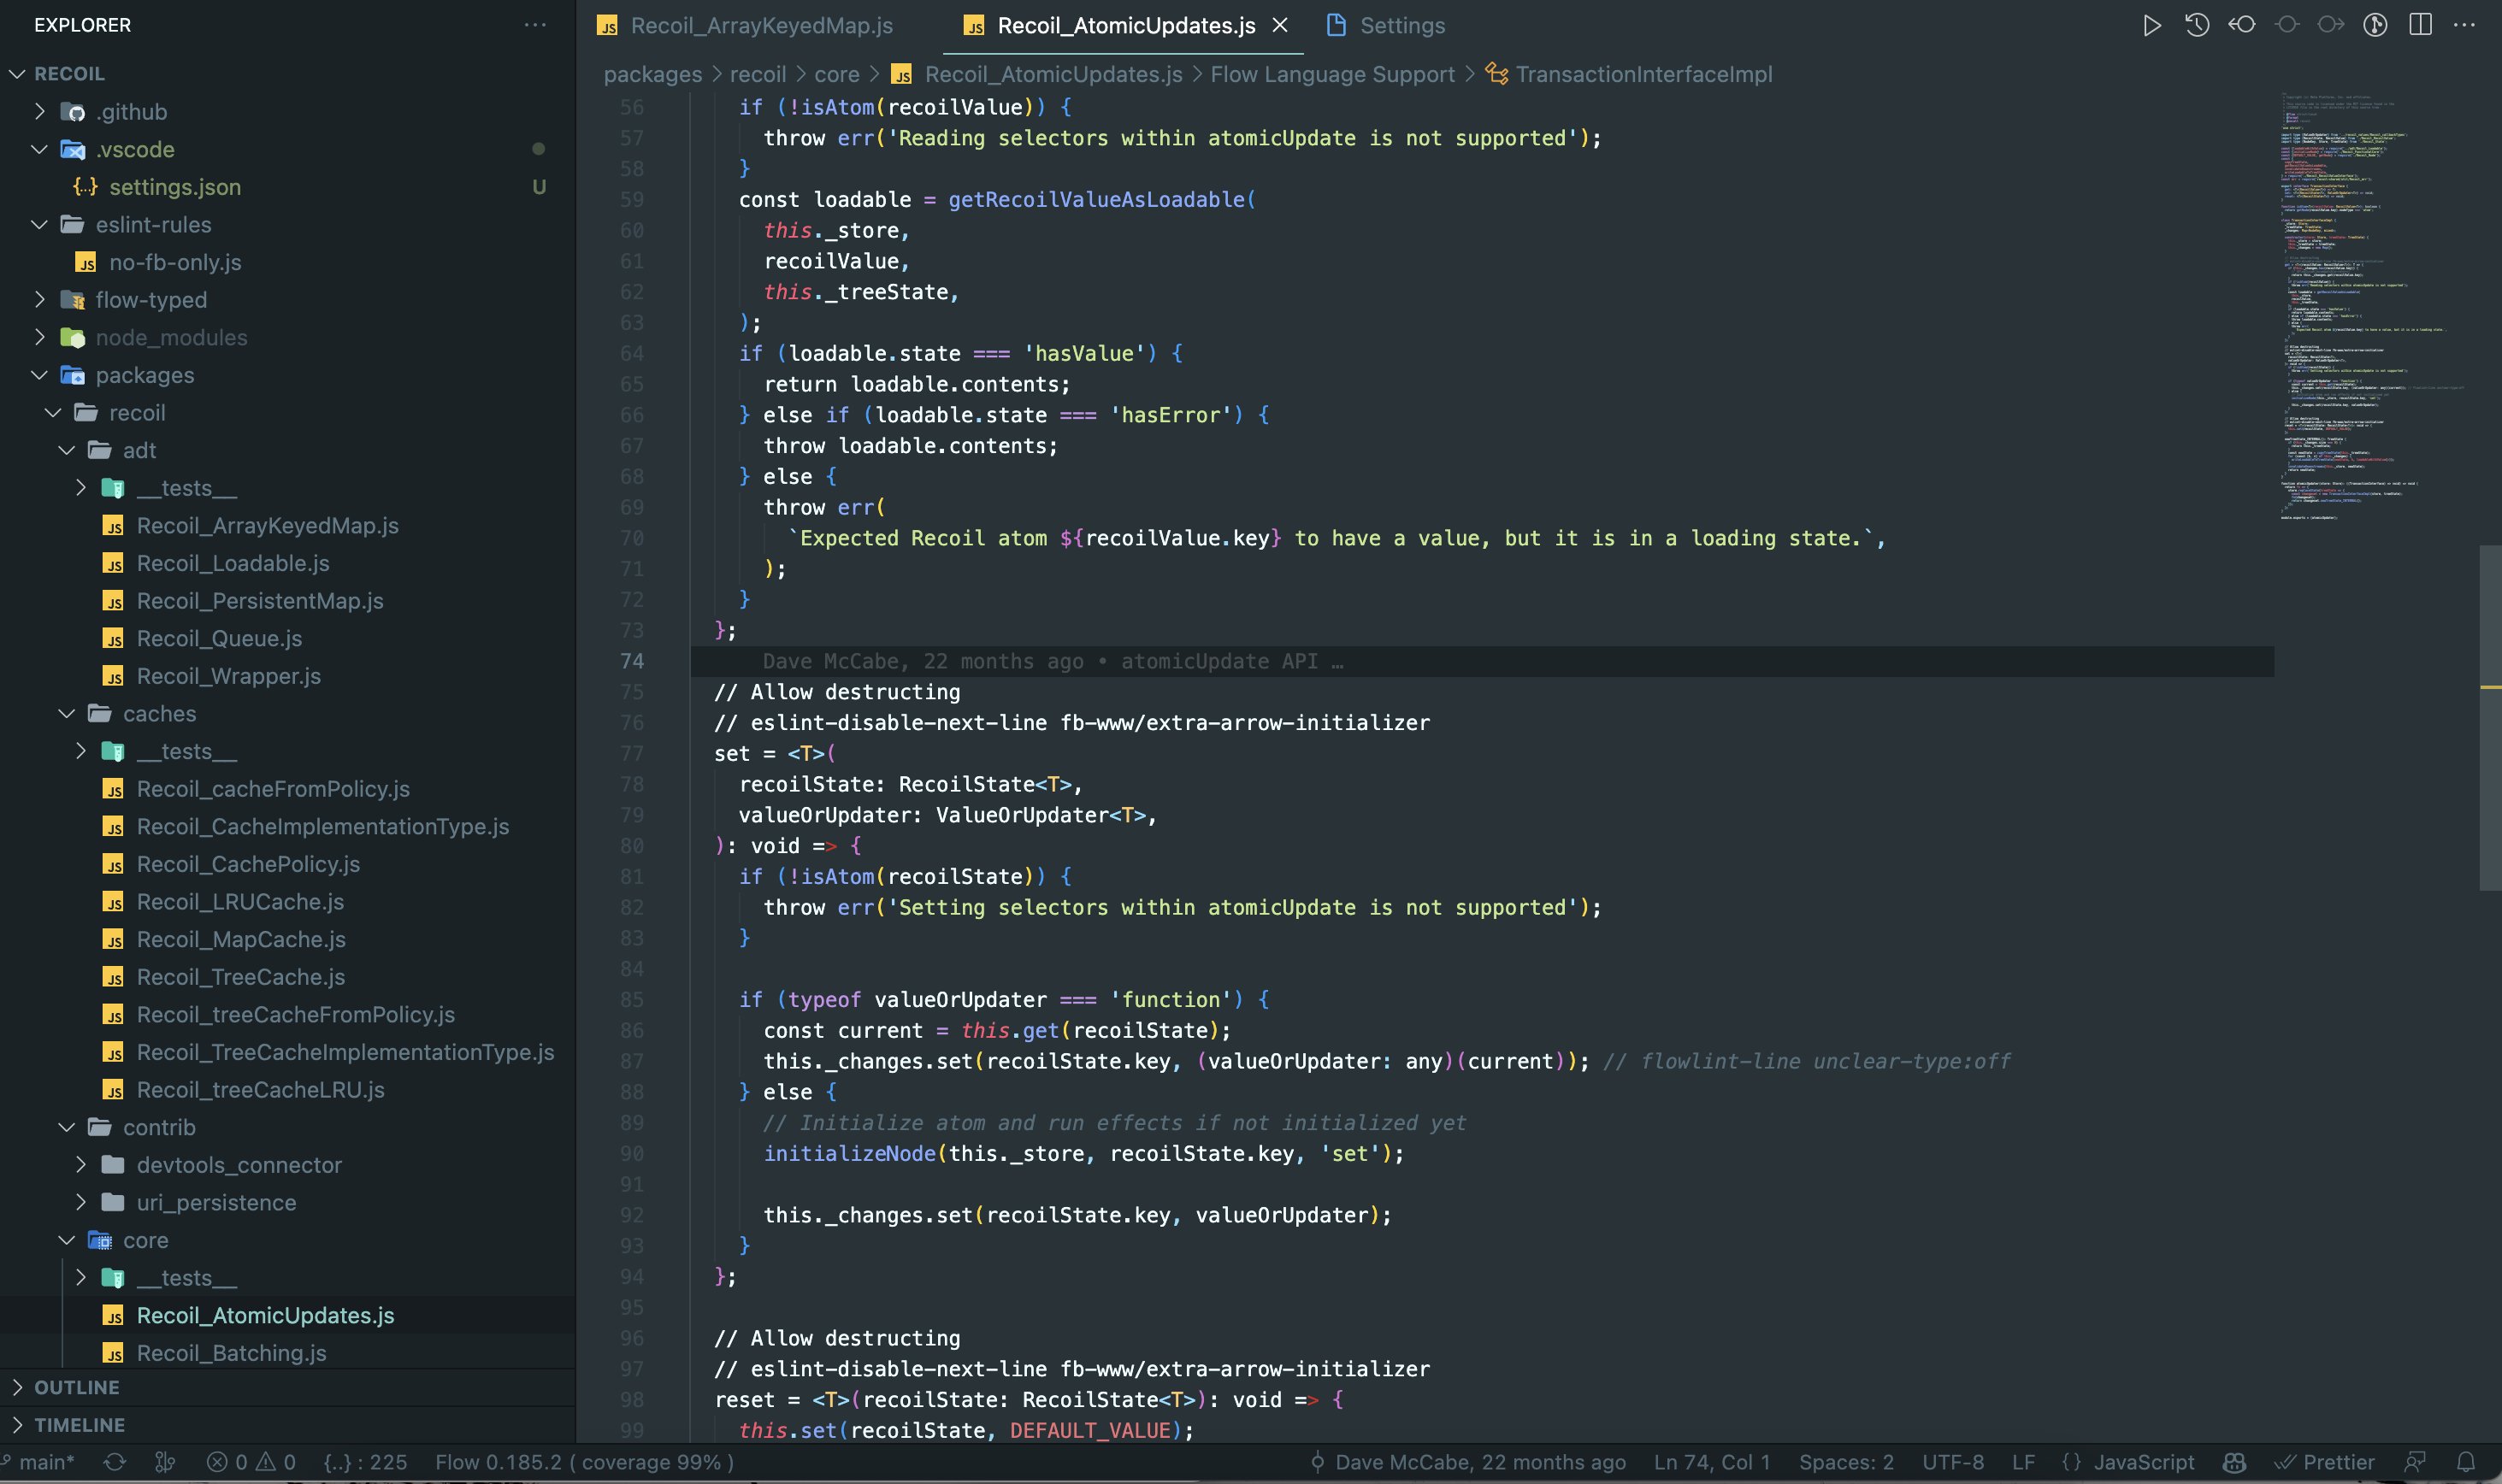Open Explorer more actions ellipsis

click(x=535, y=25)
